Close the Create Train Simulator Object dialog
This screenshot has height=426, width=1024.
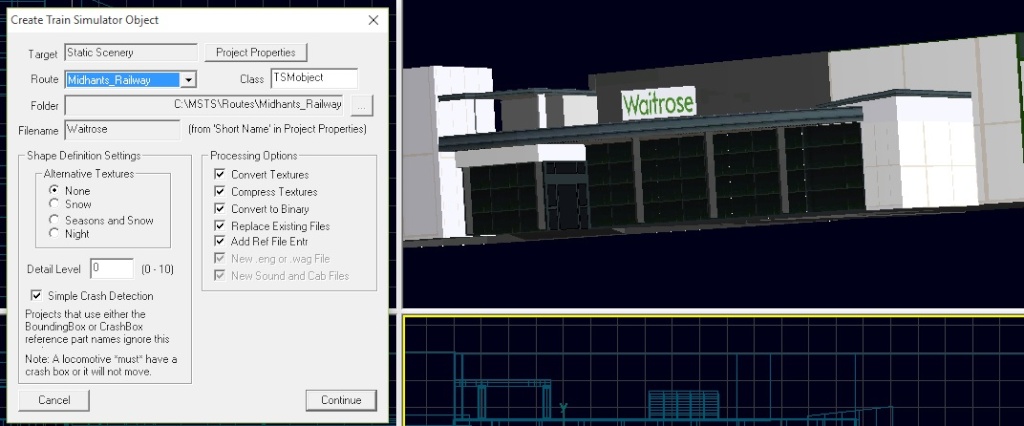374,20
